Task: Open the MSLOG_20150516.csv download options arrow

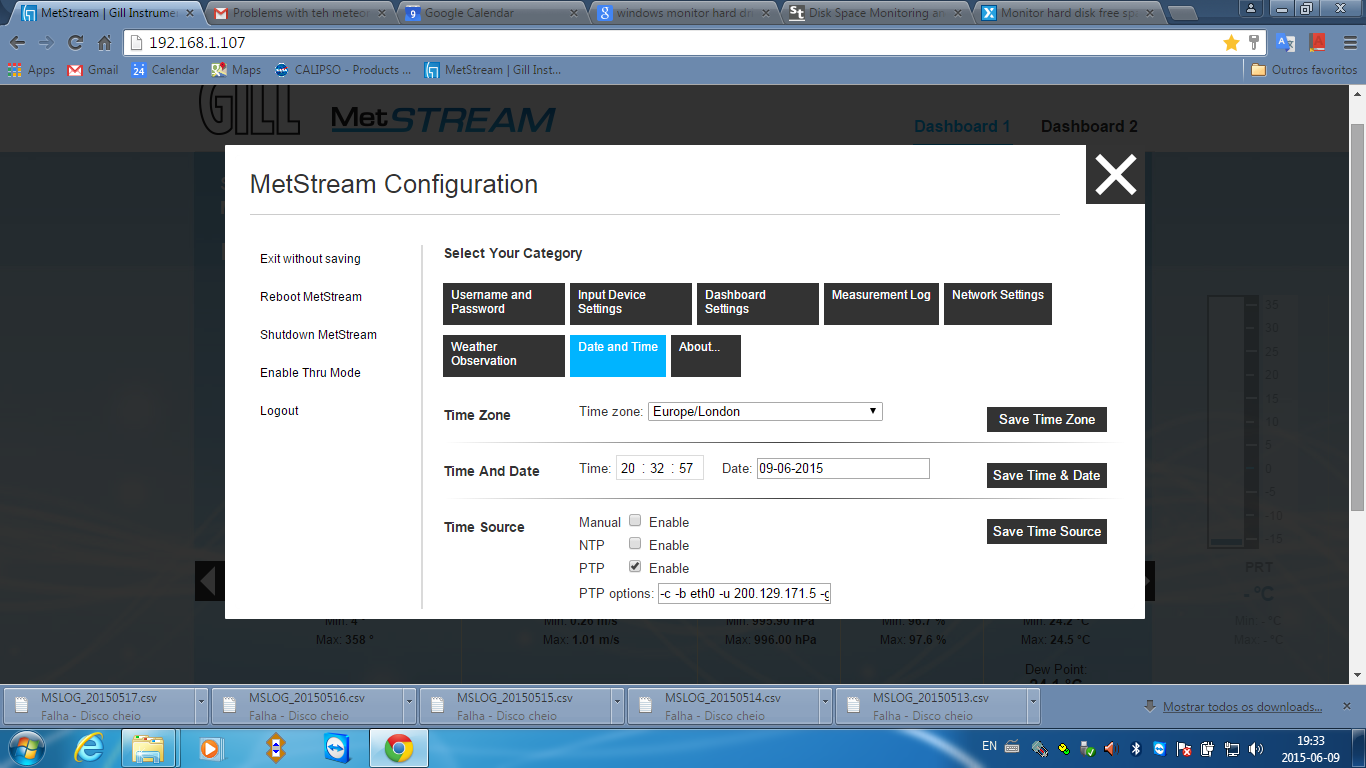Action: click(409, 706)
